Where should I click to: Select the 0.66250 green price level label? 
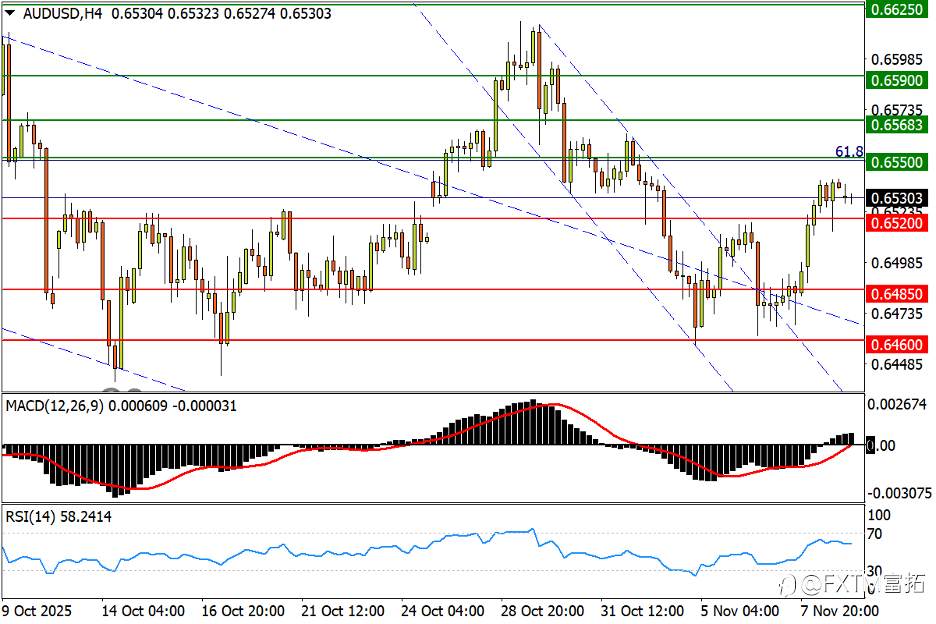coord(897,9)
